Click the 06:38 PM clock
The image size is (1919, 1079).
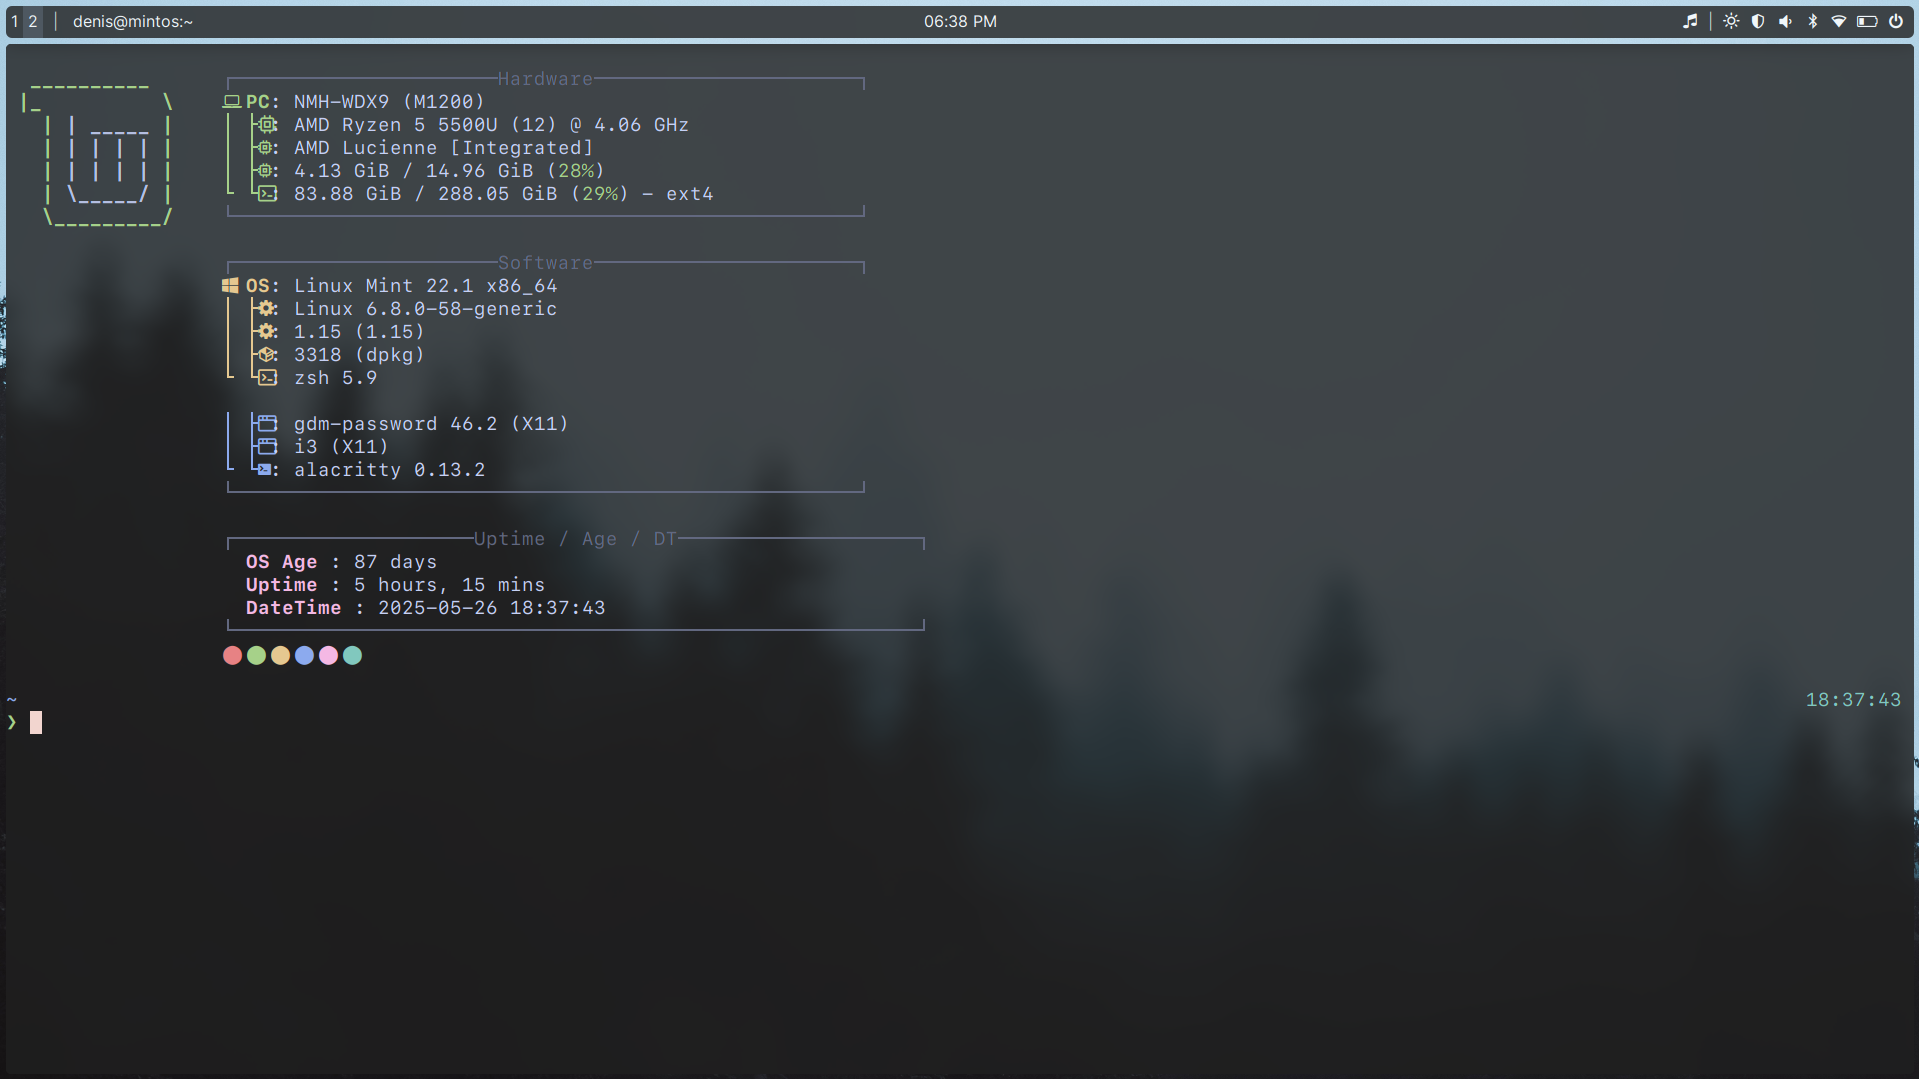pos(960,21)
